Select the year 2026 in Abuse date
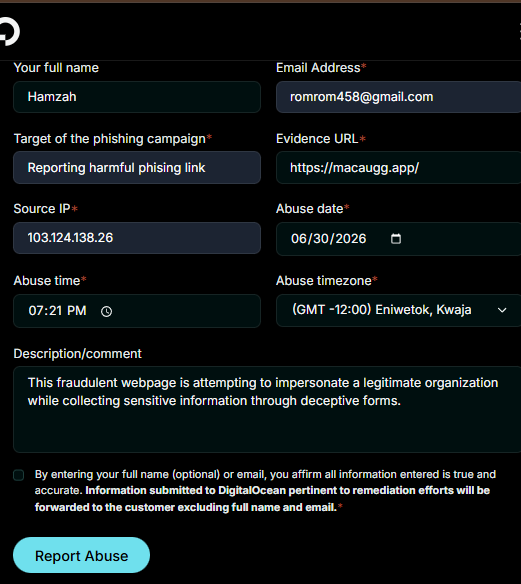Screen dimensions: 521x584 pos(350,239)
